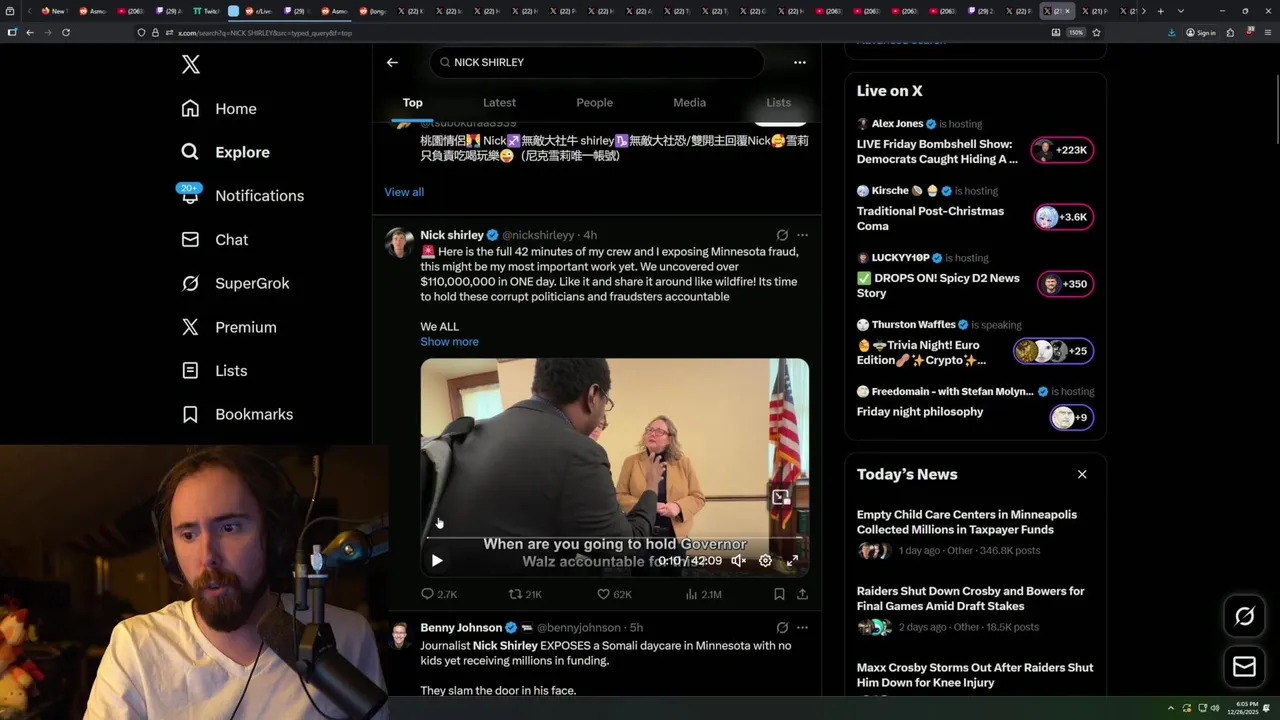Mute the video volume icon

pyautogui.click(x=739, y=561)
